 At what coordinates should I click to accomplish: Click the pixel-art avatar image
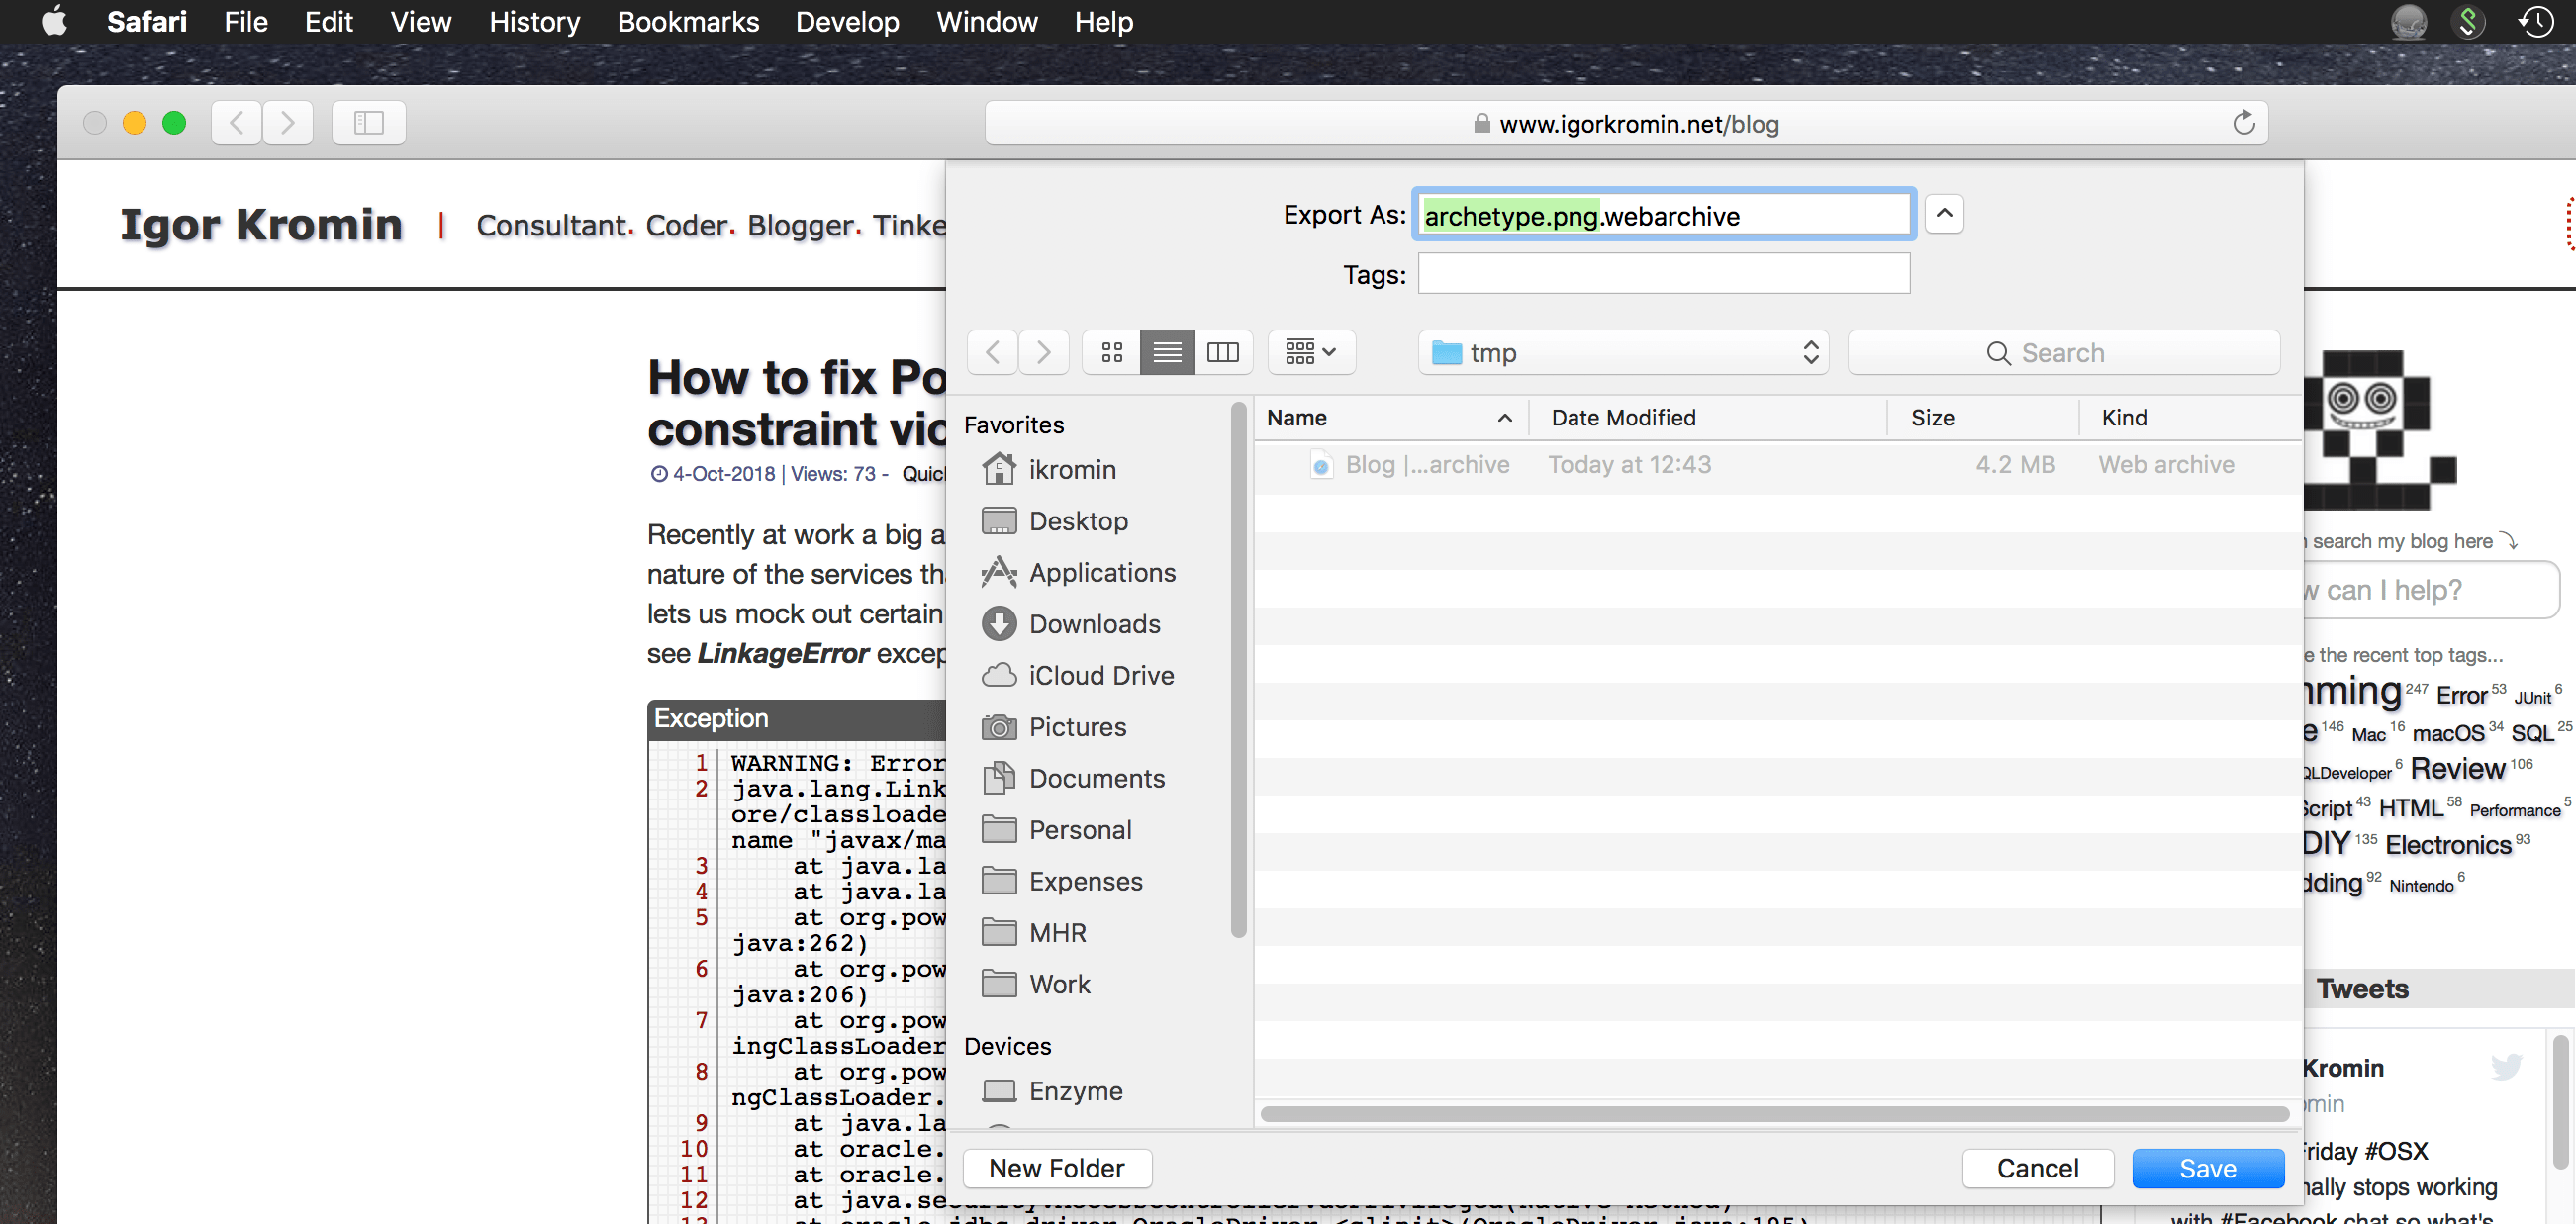[2381, 430]
